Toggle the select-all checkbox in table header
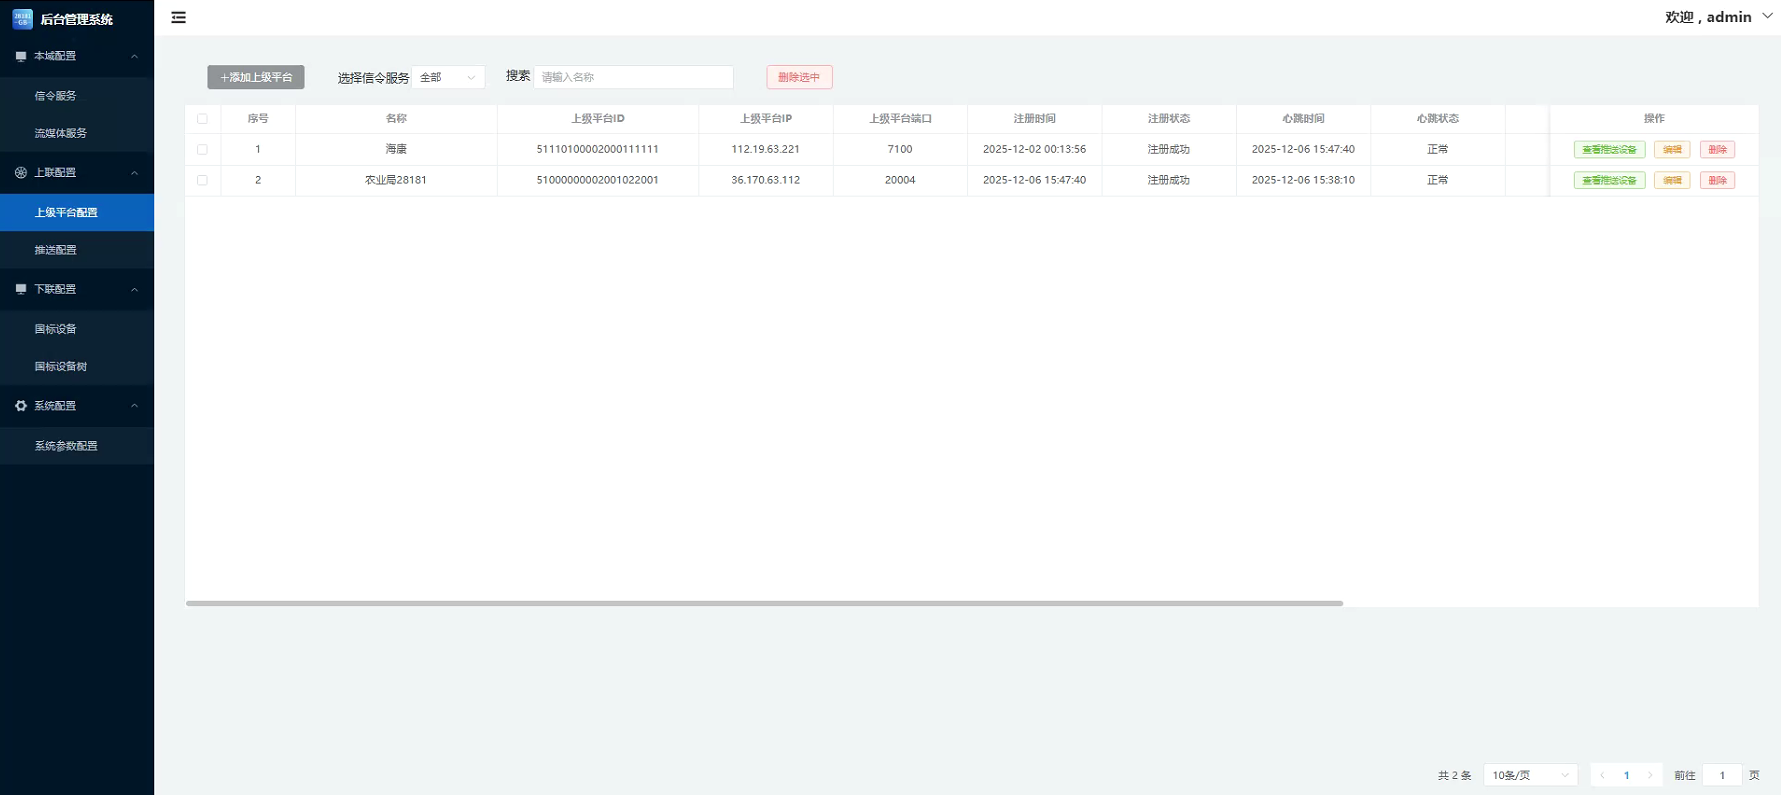Image resolution: width=1781 pixels, height=795 pixels. [x=203, y=119]
